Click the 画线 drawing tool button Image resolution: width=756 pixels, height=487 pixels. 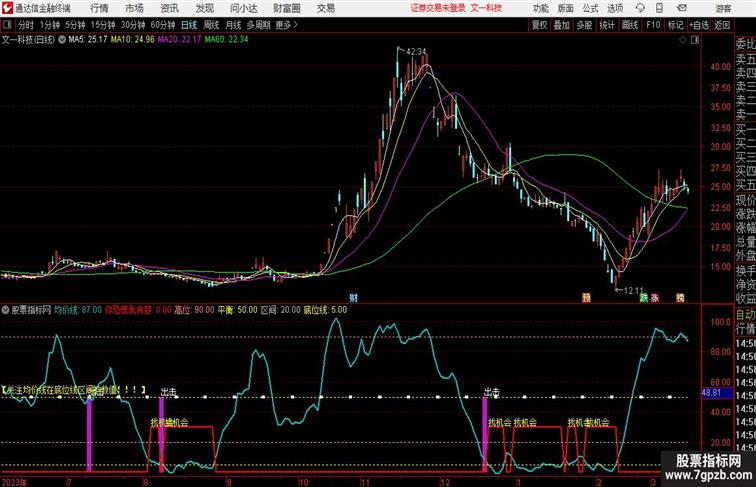pos(630,25)
